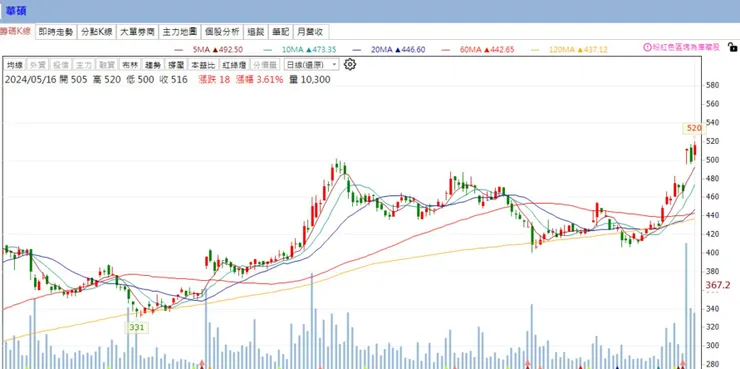Screen dimensions: 740x369
Task: Click the 收 516 close price readout
Action: 174,80
